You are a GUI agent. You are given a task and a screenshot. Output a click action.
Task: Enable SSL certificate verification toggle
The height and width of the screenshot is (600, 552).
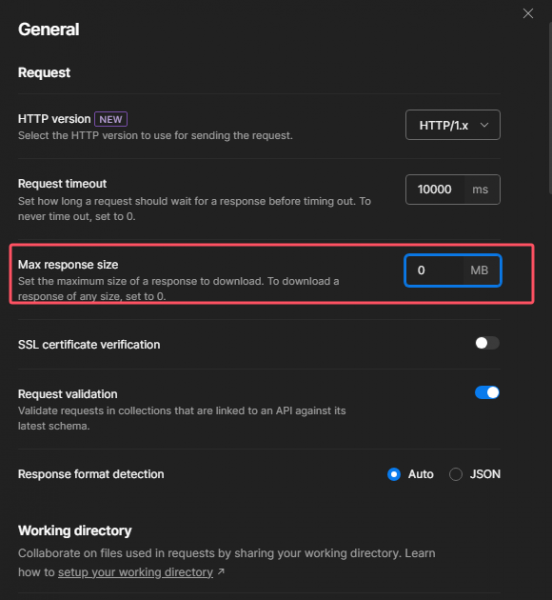pos(487,343)
